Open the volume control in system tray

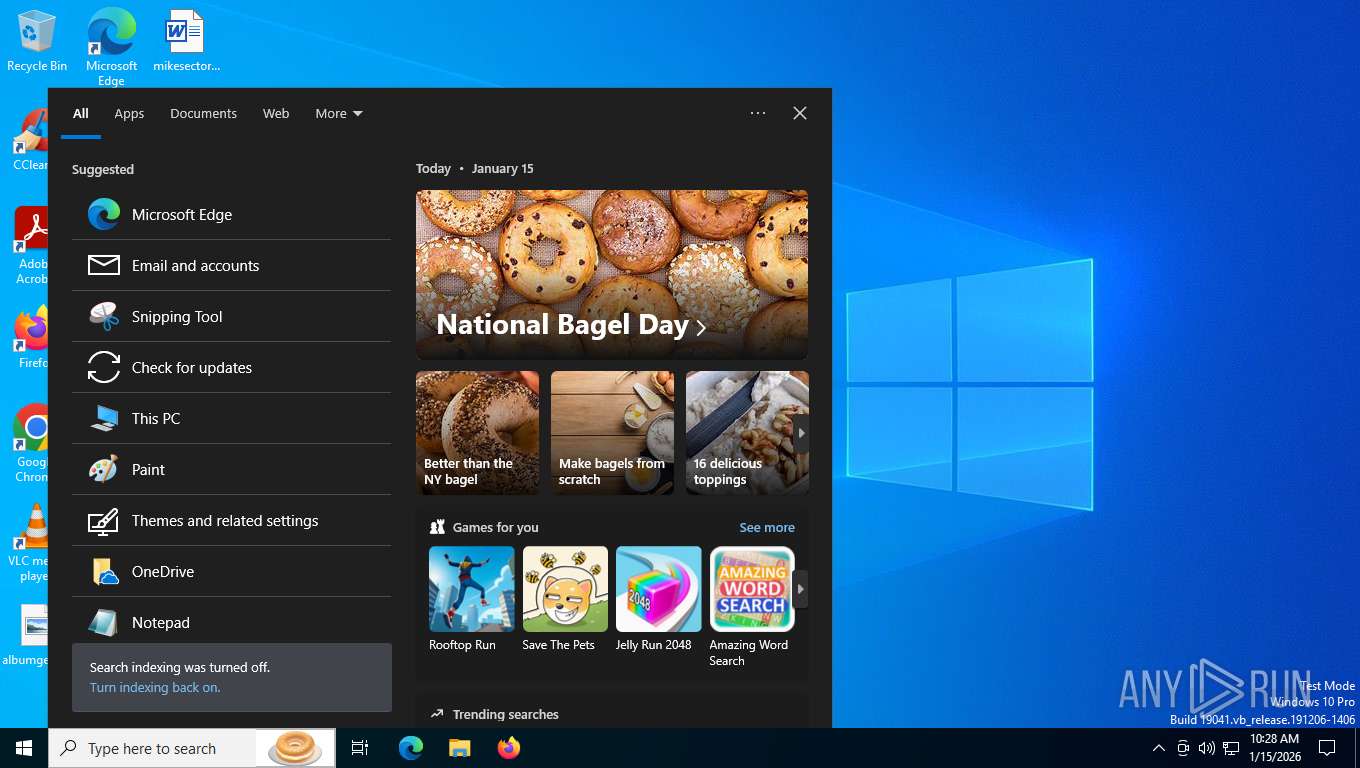(1207, 748)
